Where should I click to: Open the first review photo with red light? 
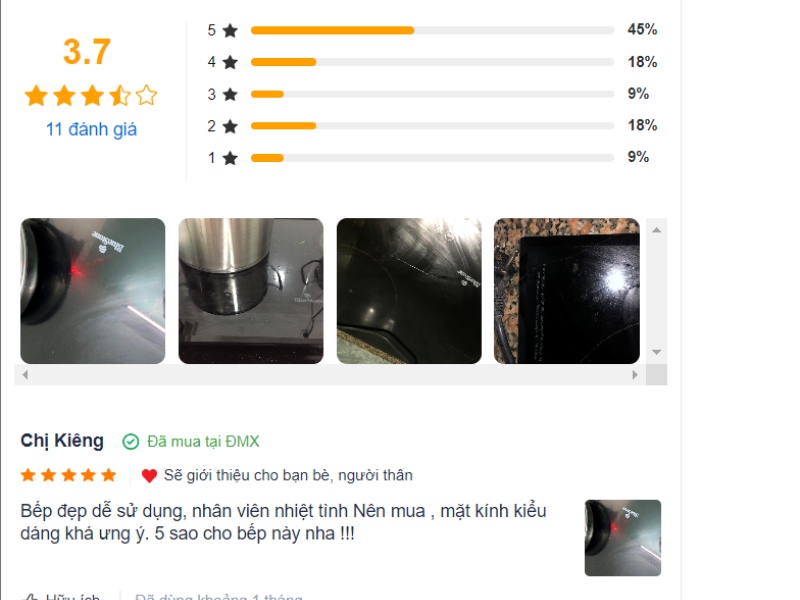(93, 291)
